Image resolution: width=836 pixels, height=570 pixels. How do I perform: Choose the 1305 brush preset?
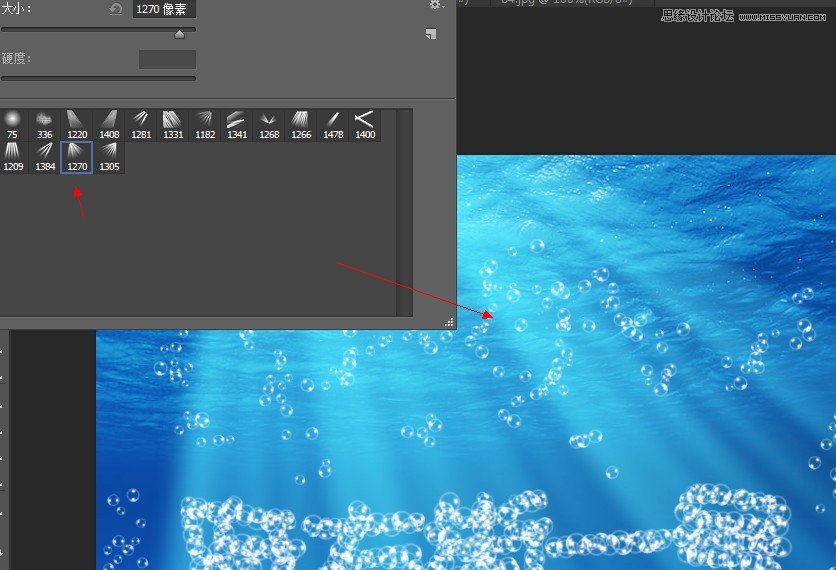click(x=108, y=156)
